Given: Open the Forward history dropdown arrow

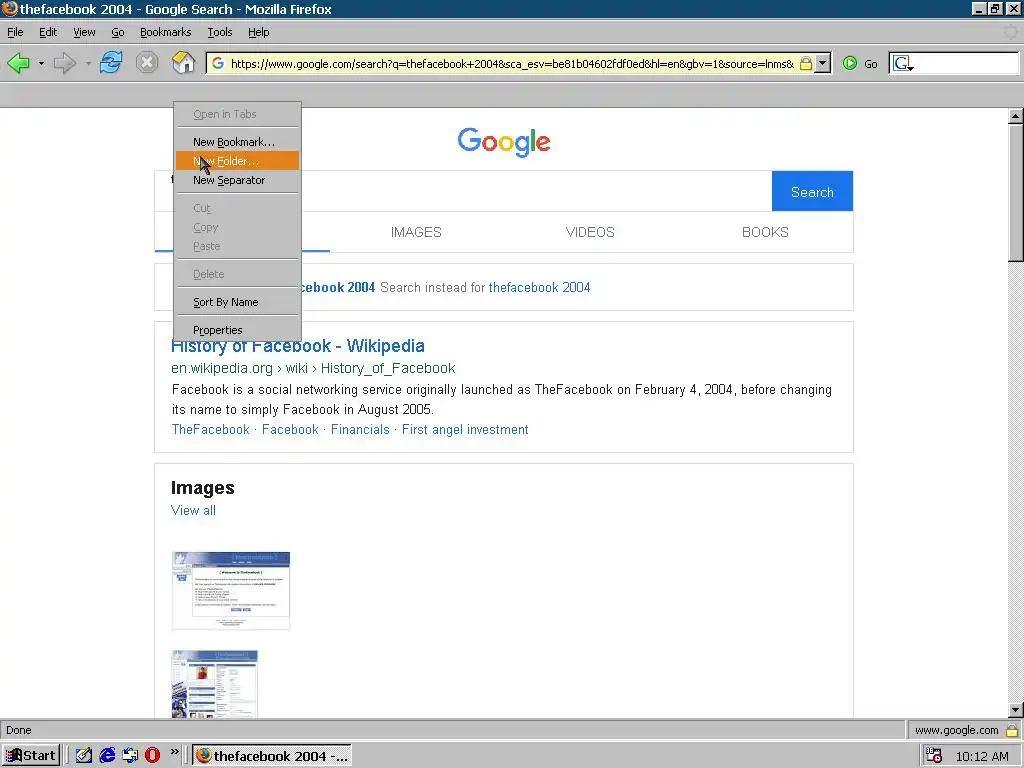Looking at the screenshot, I should [88, 64].
